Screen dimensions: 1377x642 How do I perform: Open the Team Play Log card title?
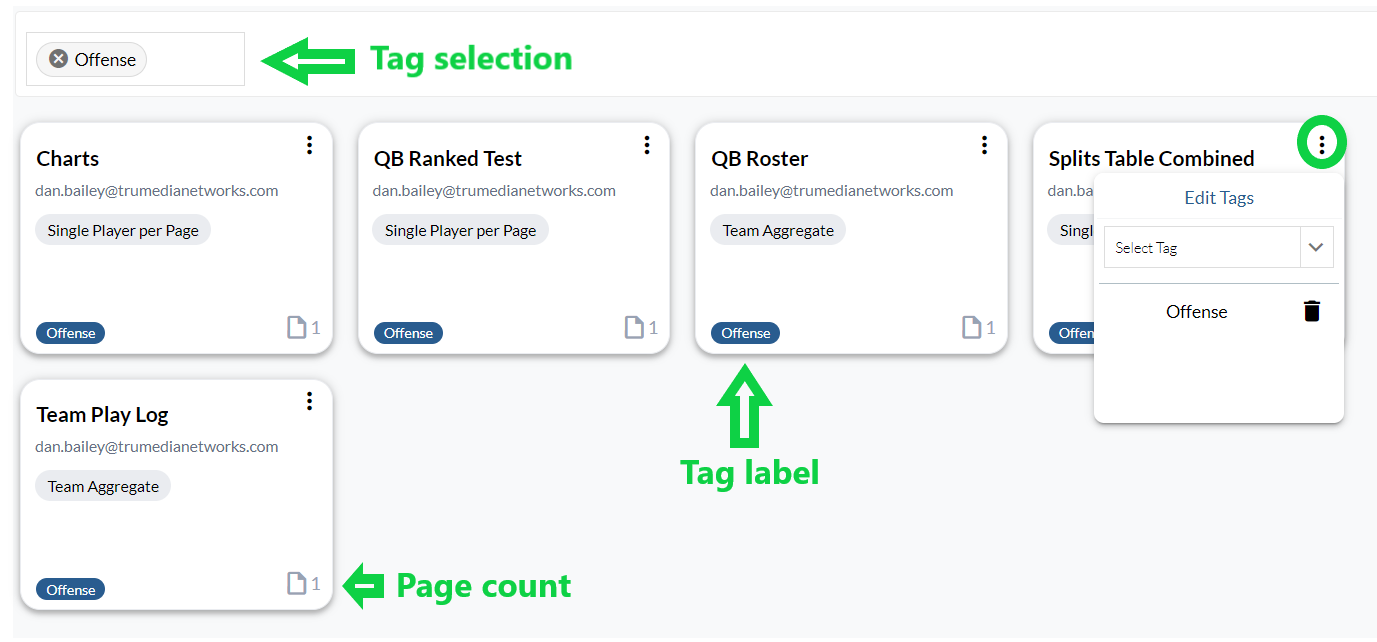103,415
